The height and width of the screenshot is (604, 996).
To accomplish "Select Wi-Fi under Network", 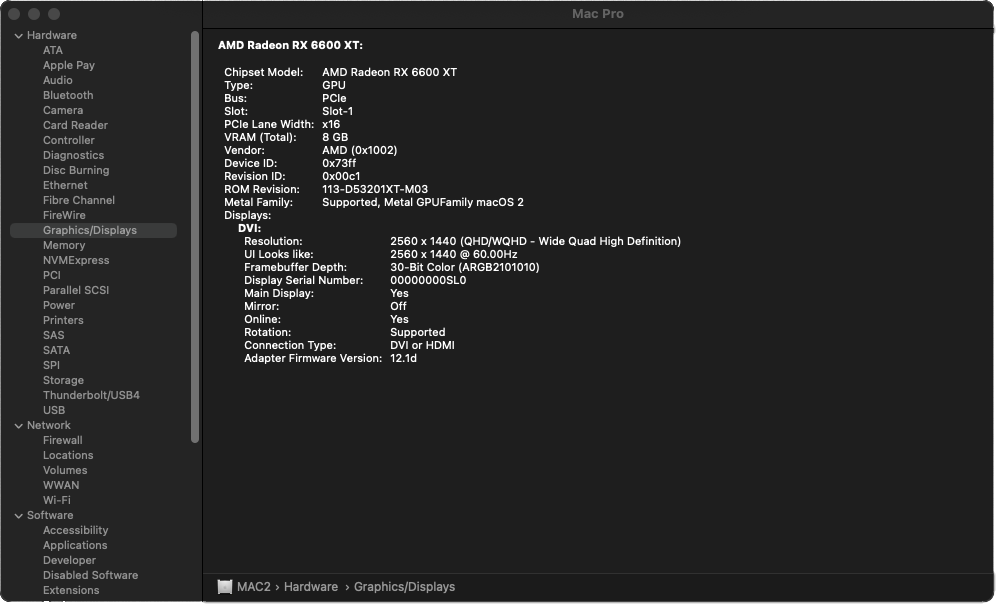I will point(57,500).
